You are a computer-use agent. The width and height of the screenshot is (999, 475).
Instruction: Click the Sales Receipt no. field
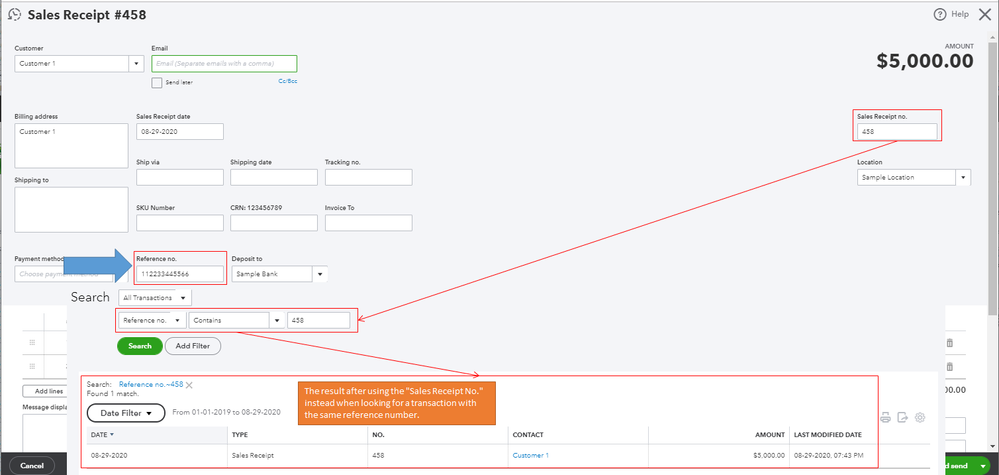897,132
